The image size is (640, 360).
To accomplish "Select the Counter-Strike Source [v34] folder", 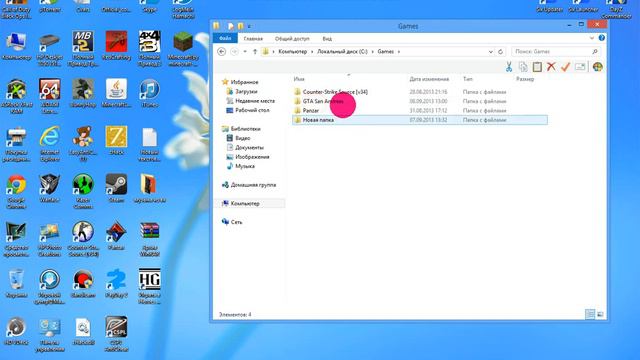I will (x=335, y=92).
